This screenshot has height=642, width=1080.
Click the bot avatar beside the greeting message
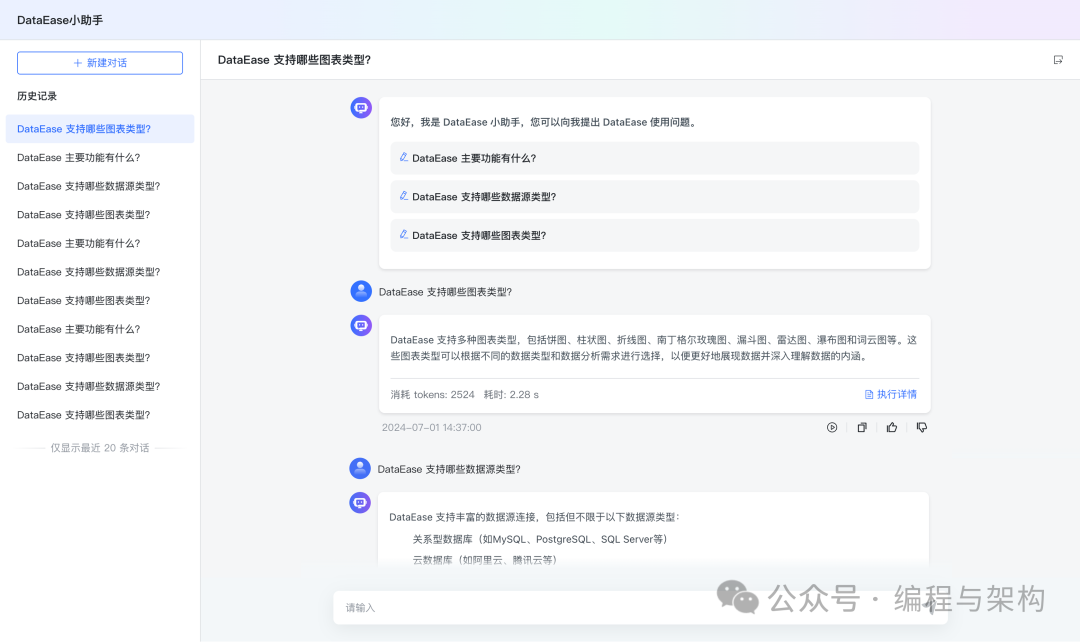(361, 108)
